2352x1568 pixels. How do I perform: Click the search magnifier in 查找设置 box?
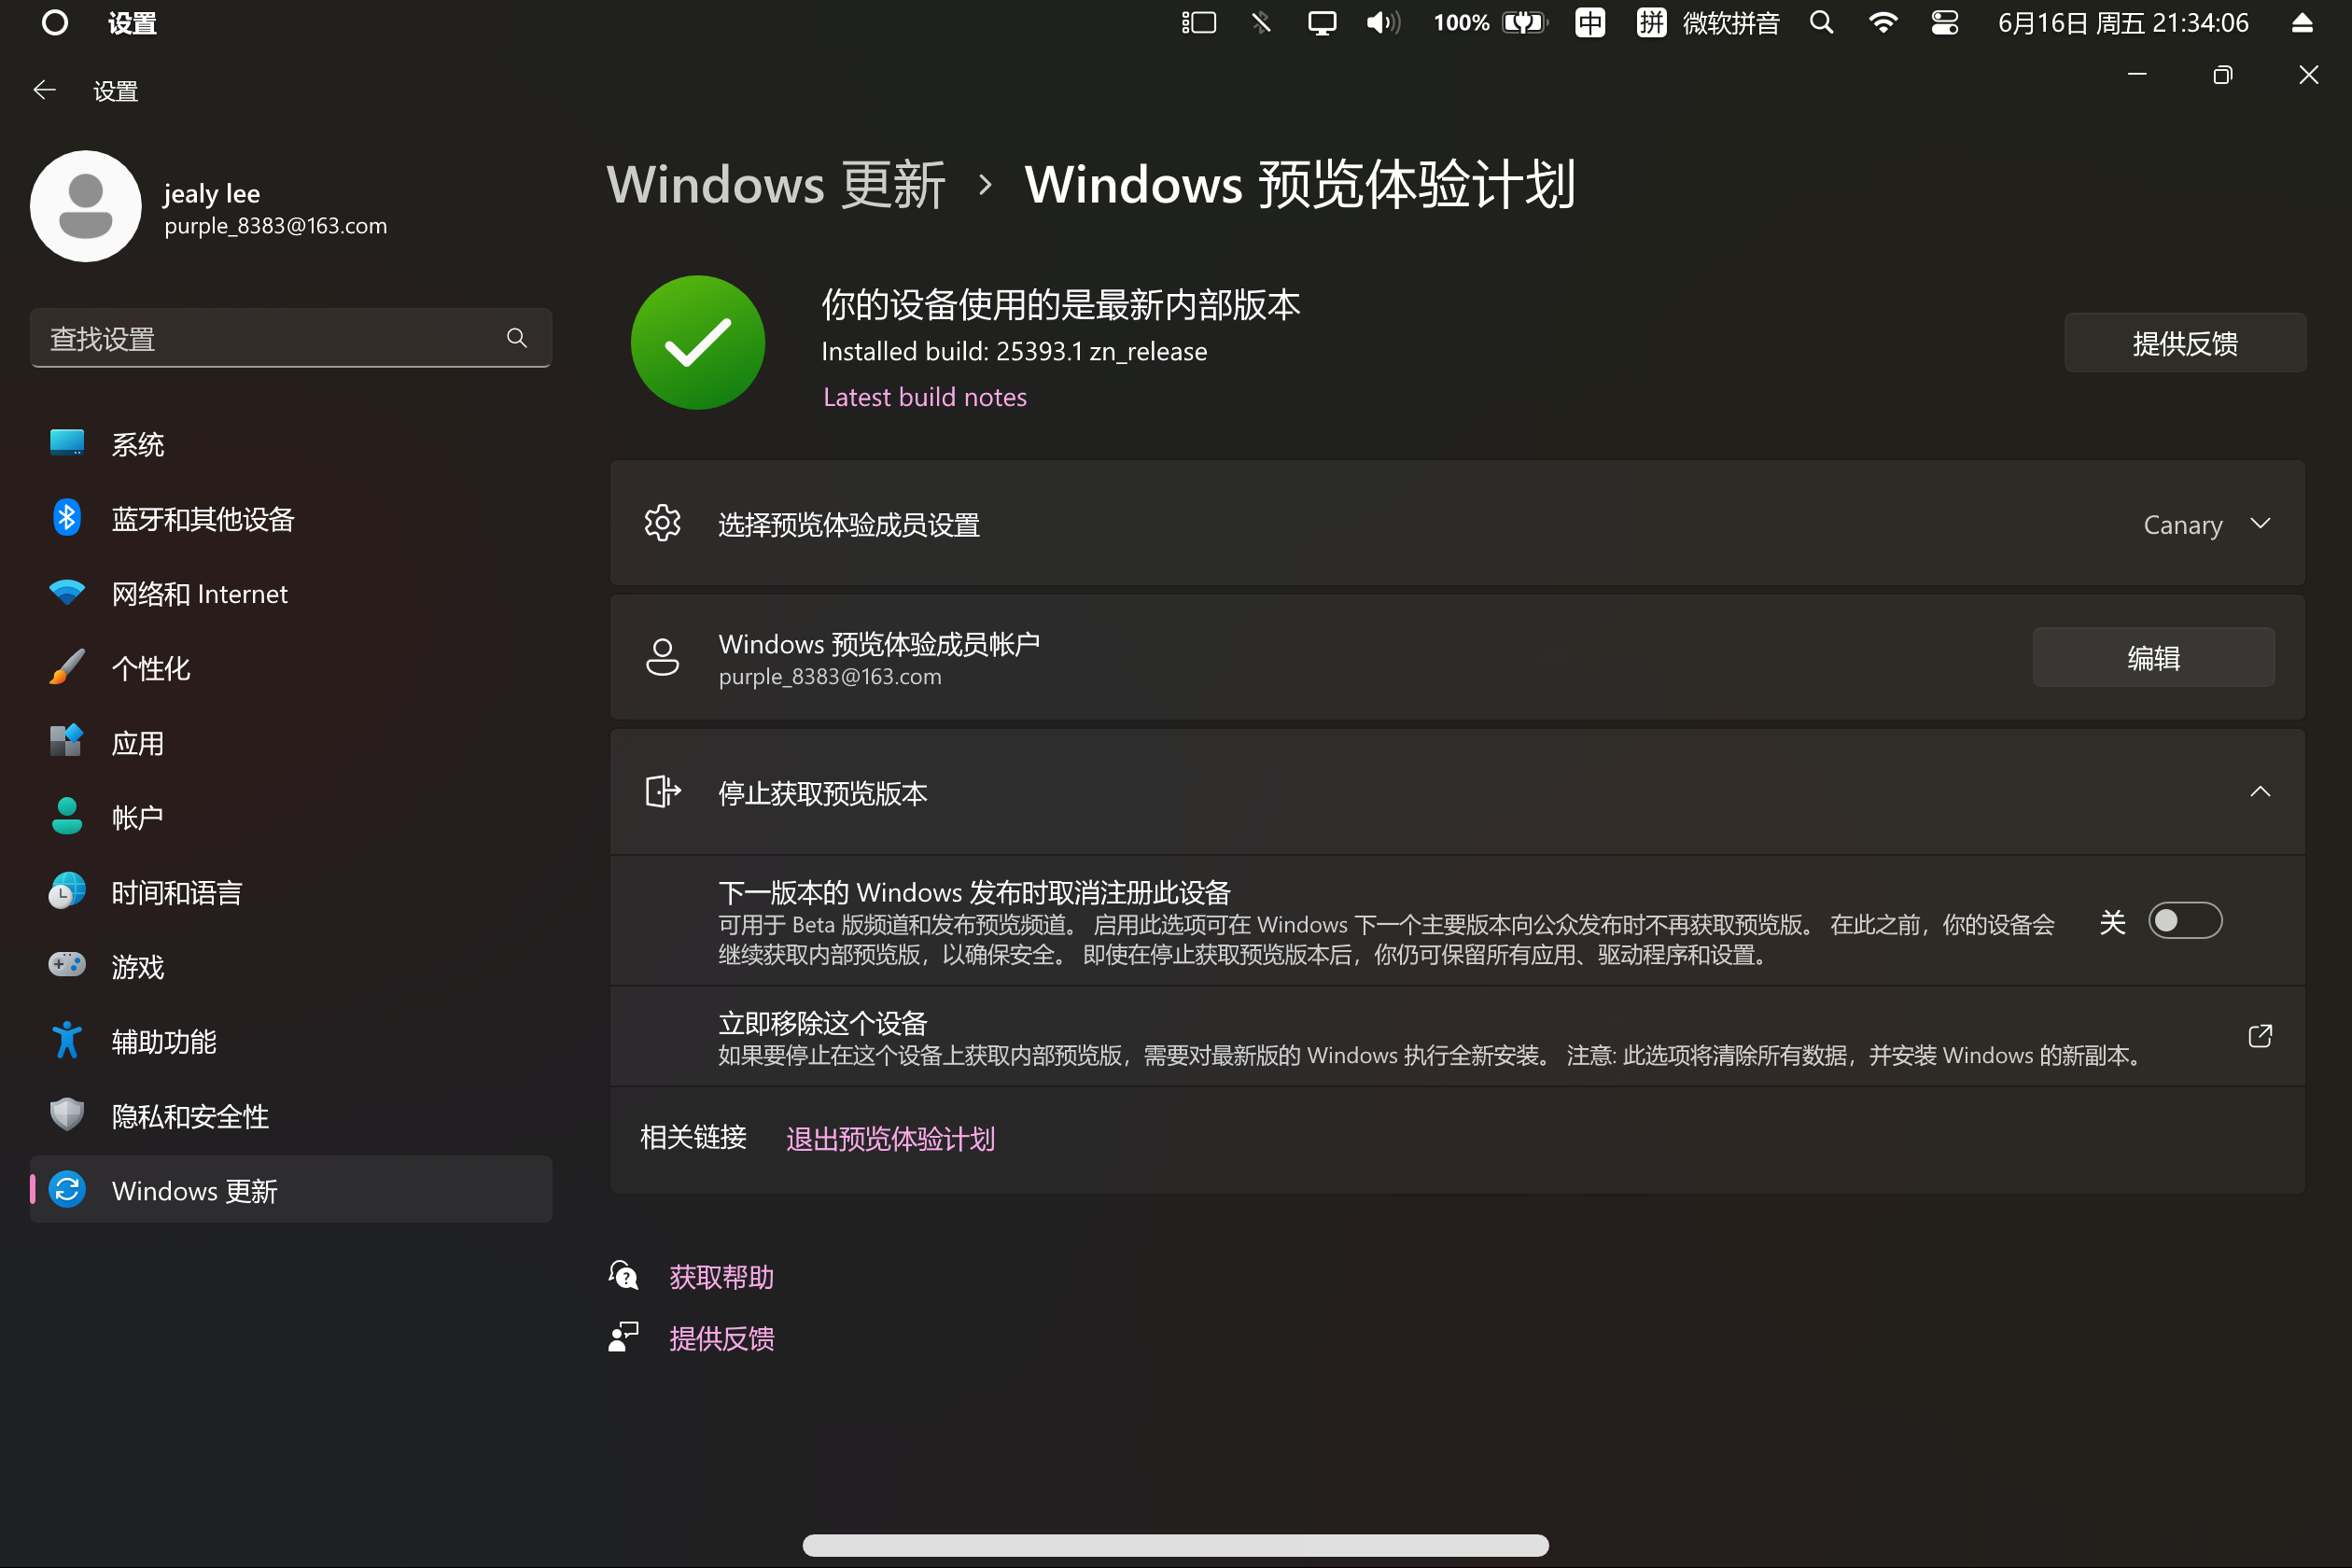click(516, 338)
